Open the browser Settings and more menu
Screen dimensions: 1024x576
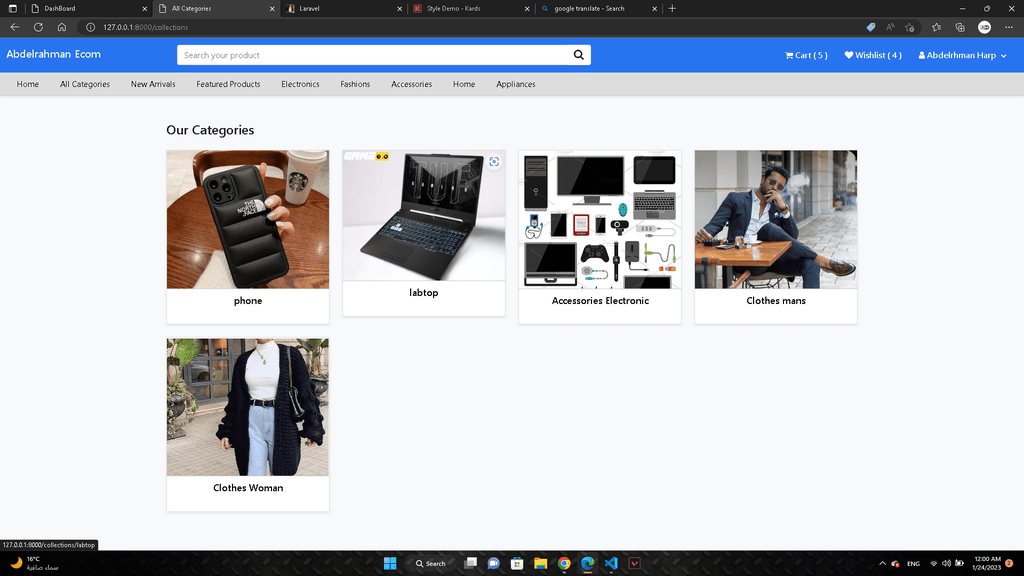coord(1009,27)
